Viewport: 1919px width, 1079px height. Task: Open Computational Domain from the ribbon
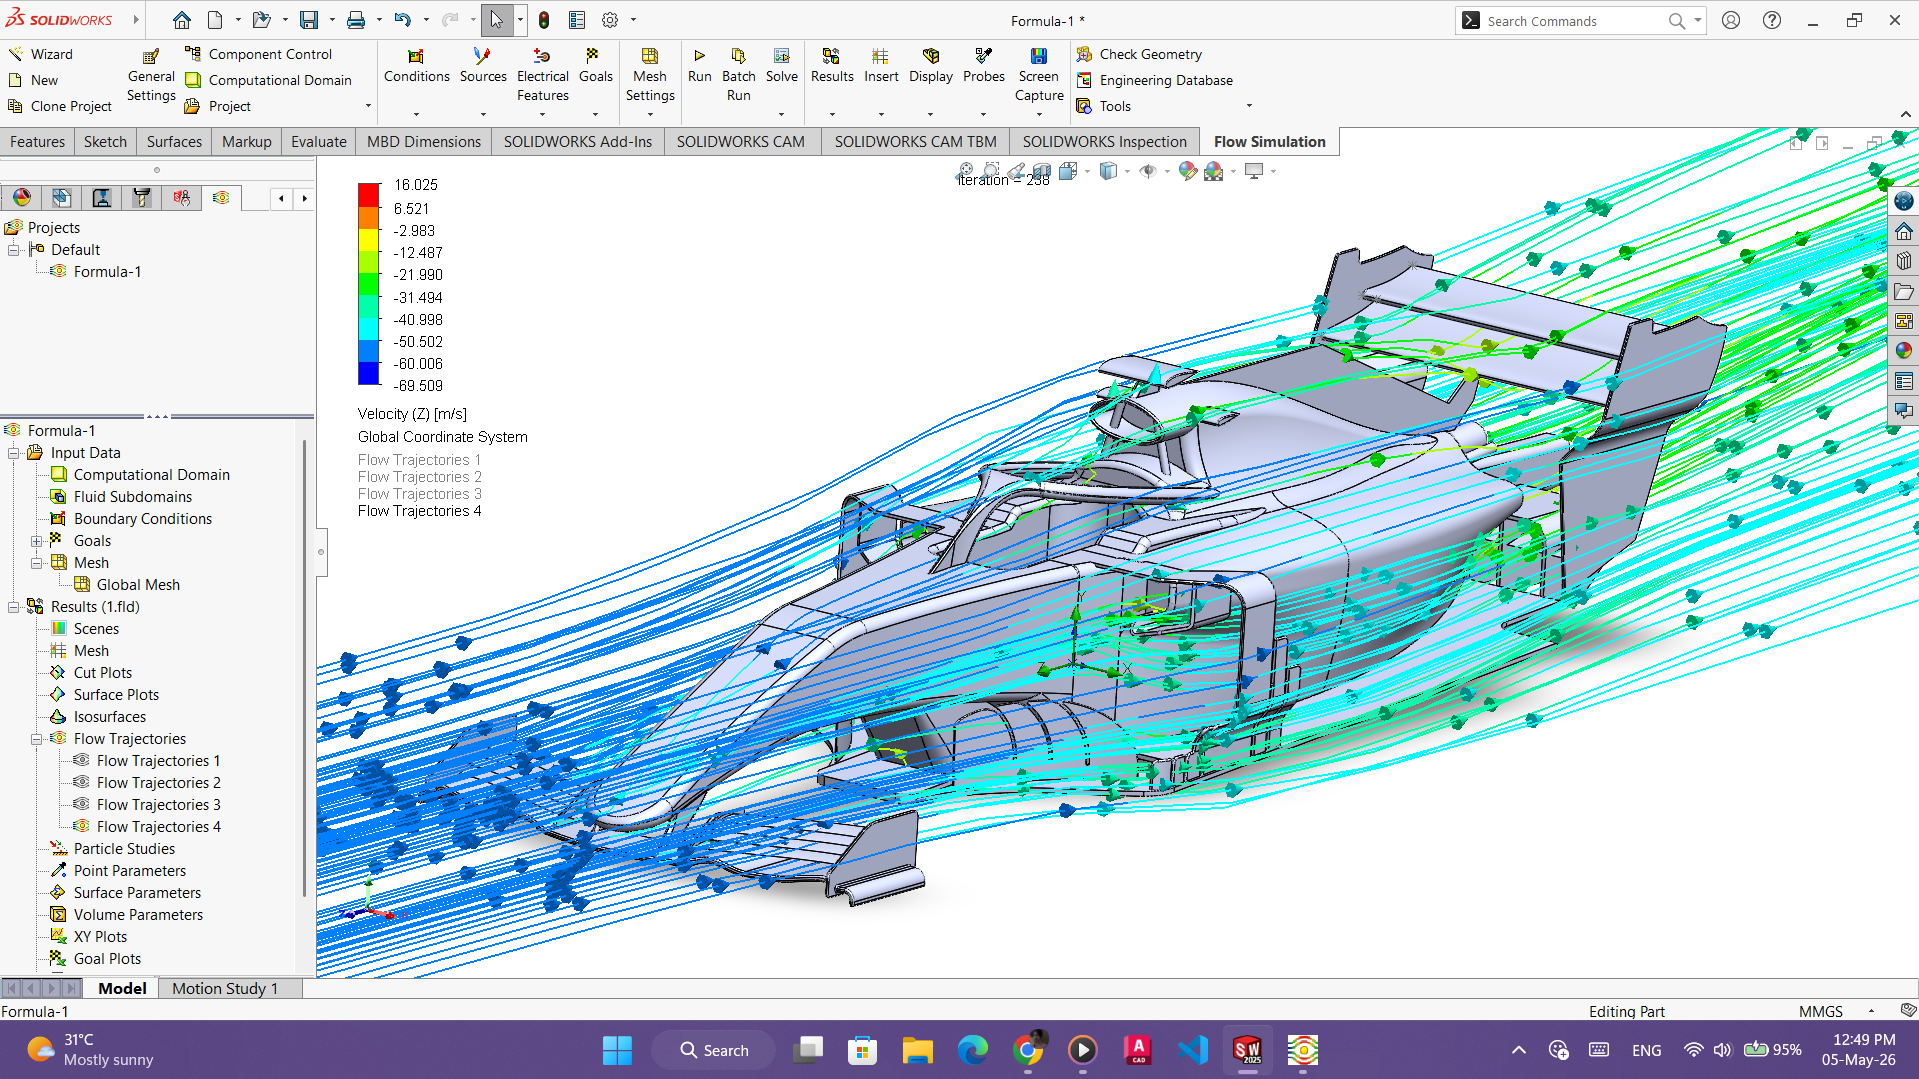[268, 80]
